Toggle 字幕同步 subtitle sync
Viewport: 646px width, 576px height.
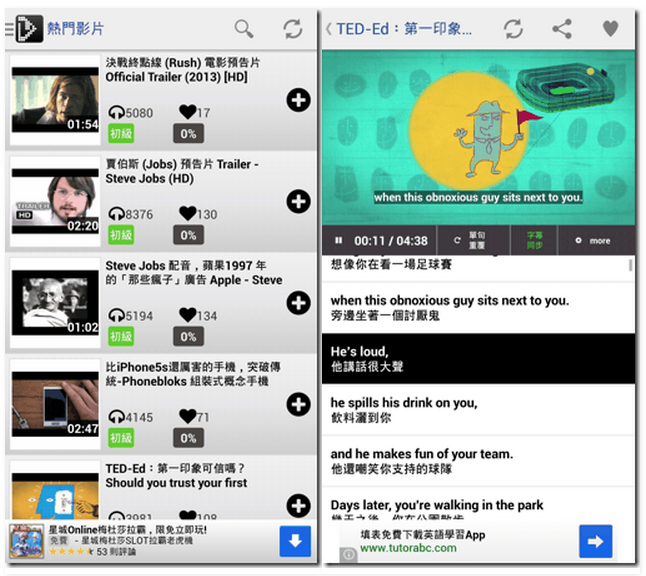(x=534, y=240)
